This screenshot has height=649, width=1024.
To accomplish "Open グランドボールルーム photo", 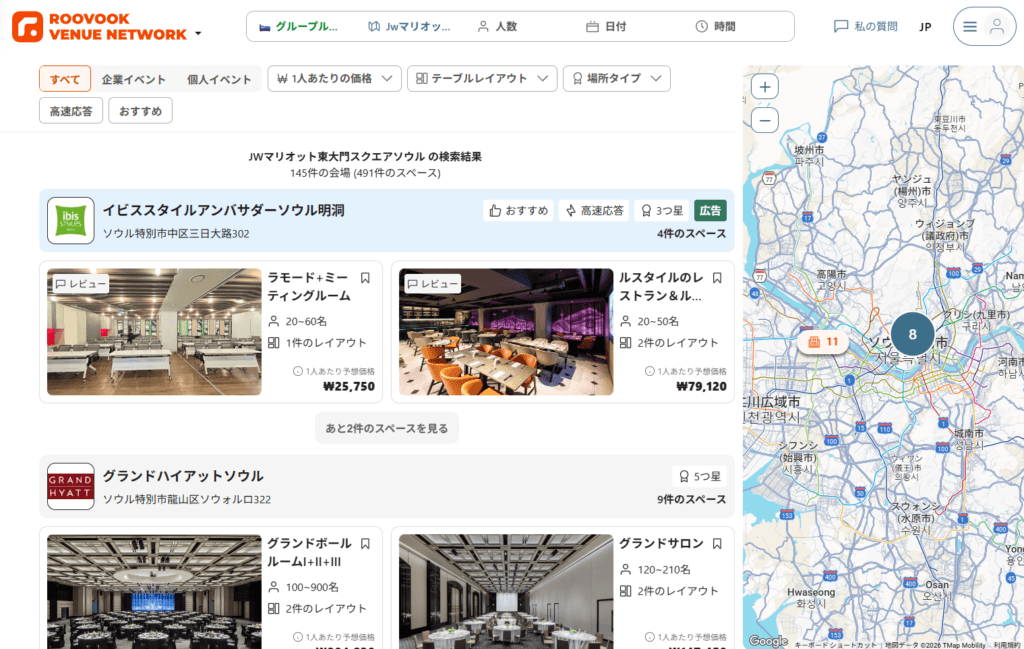I will click(154, 592).
